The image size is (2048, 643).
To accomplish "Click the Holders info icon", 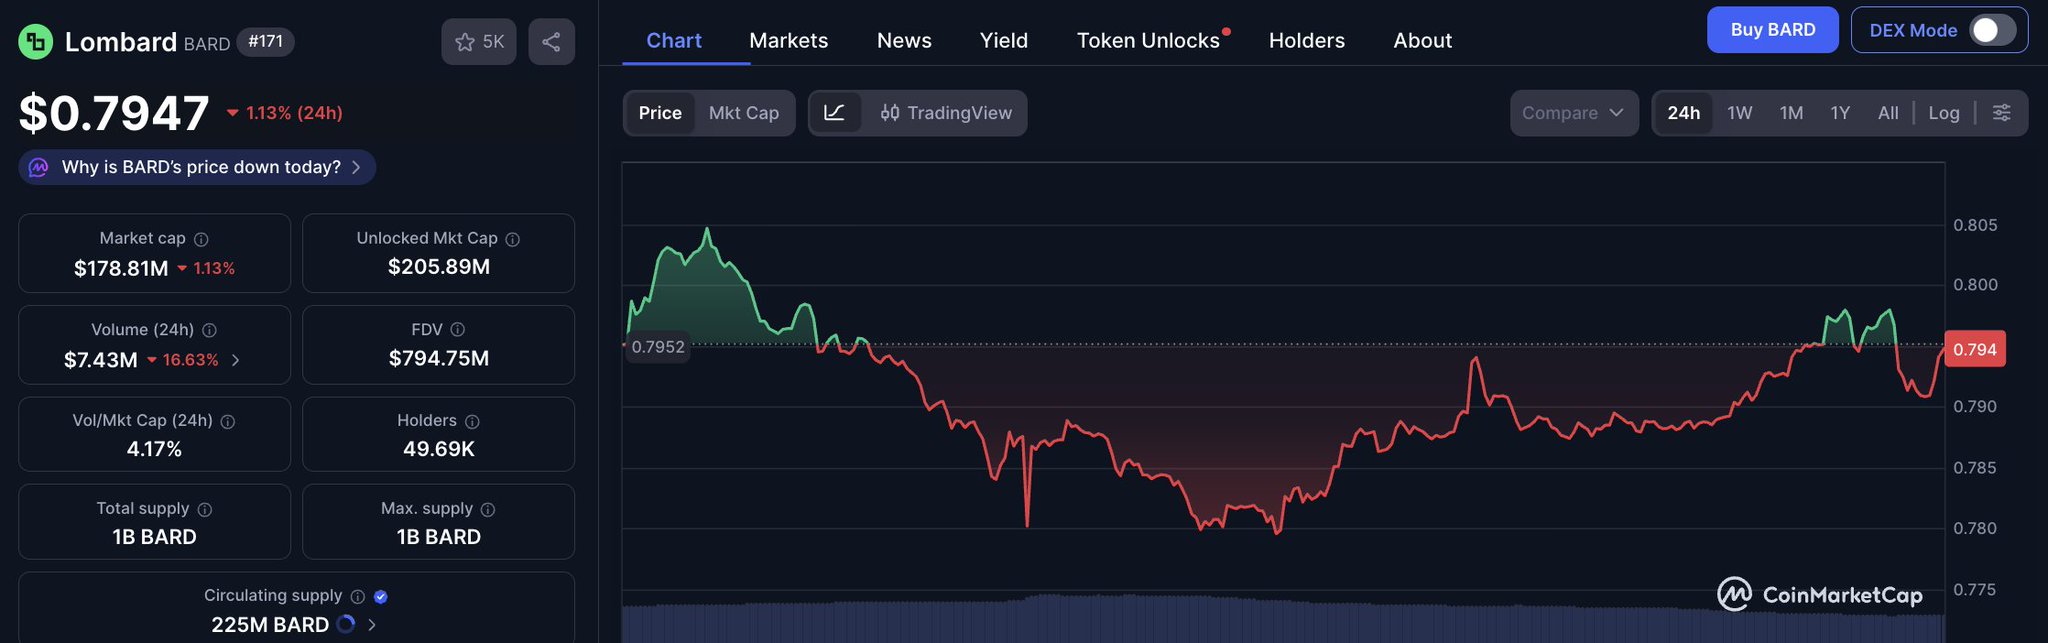I will [472, 422].
